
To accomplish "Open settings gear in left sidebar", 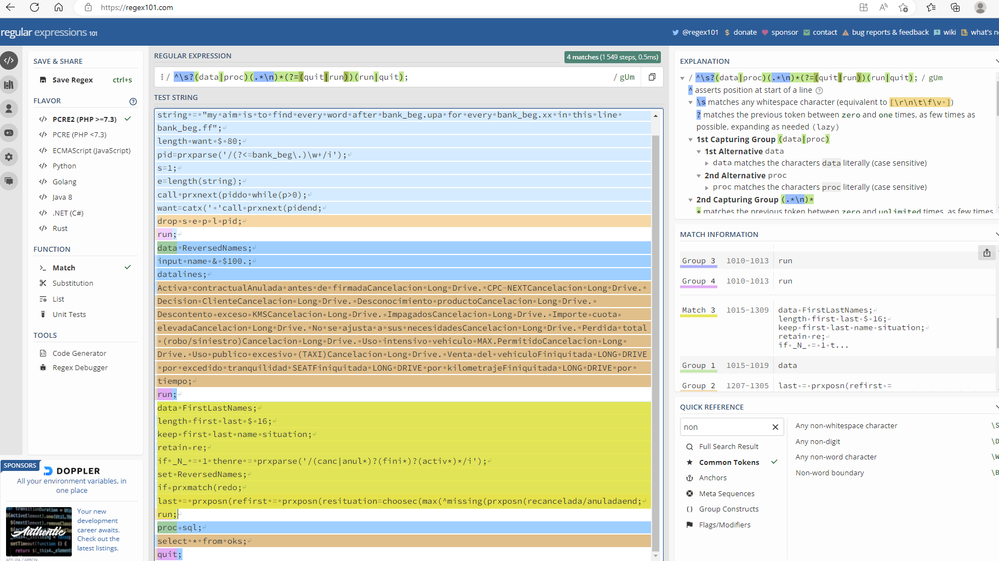I will [9, 157].
